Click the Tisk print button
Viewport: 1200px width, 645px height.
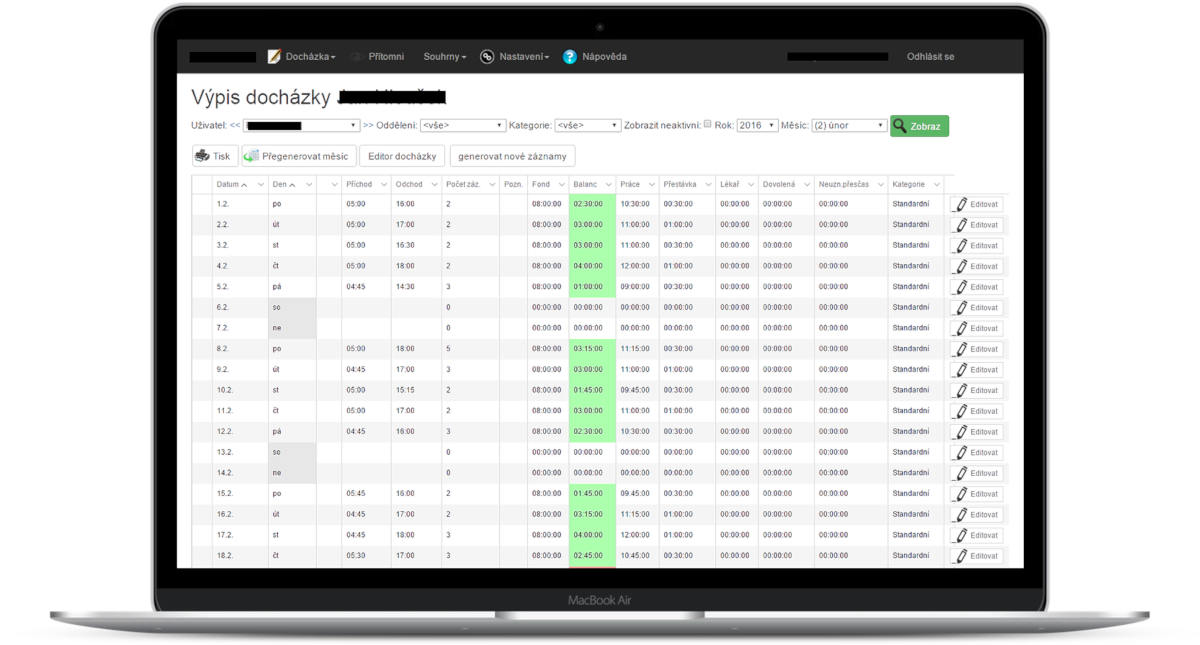point(213,156)
